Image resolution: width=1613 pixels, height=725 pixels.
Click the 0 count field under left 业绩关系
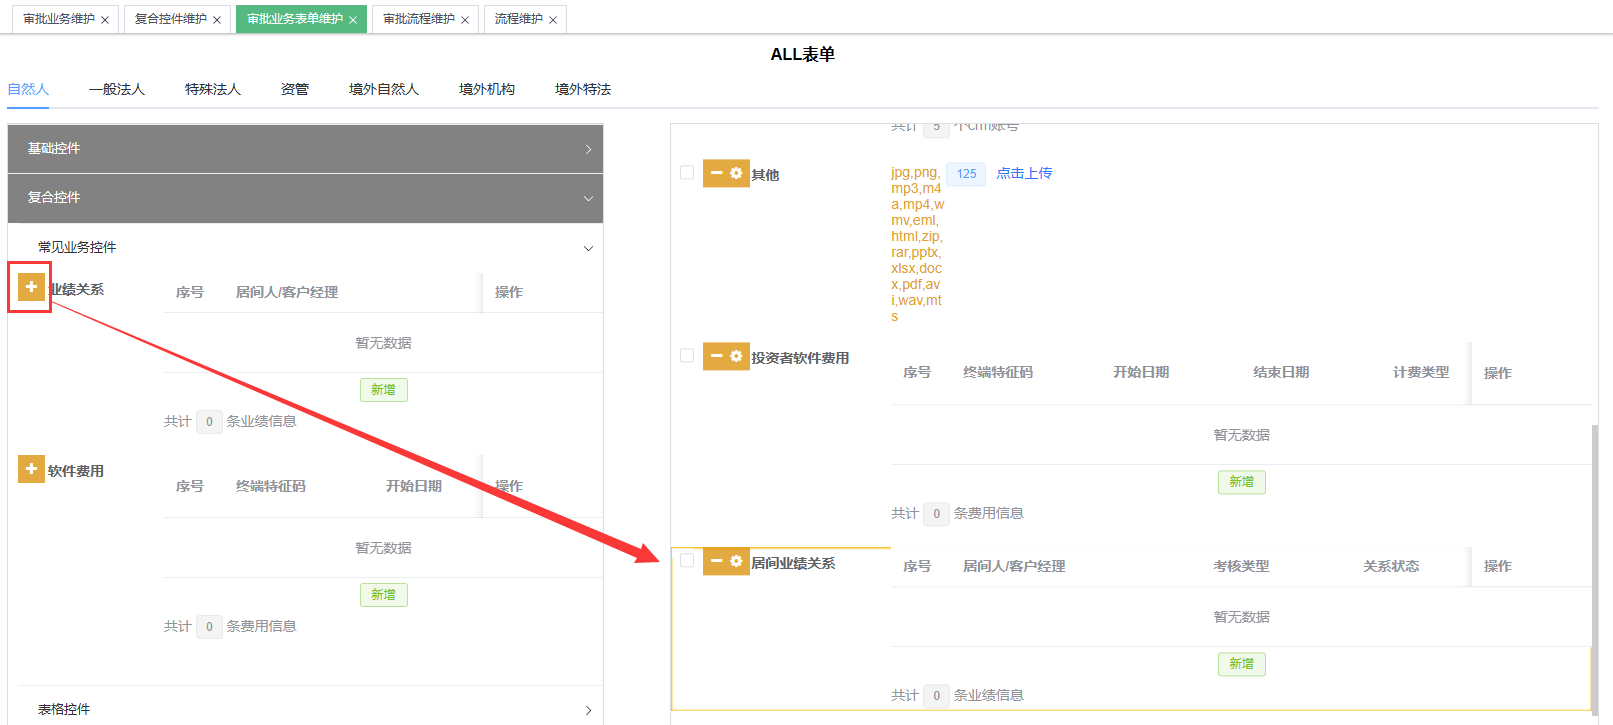[x=209, y=422]
